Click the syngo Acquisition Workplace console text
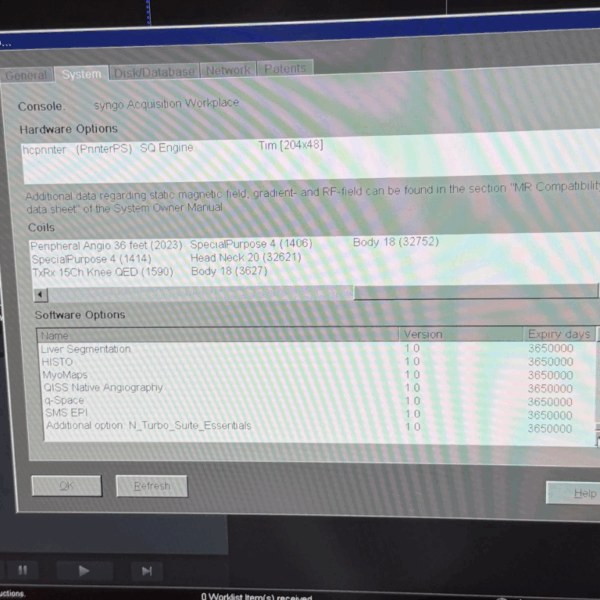The width and height of the screenshot is (600, 600). click(166, 104)
